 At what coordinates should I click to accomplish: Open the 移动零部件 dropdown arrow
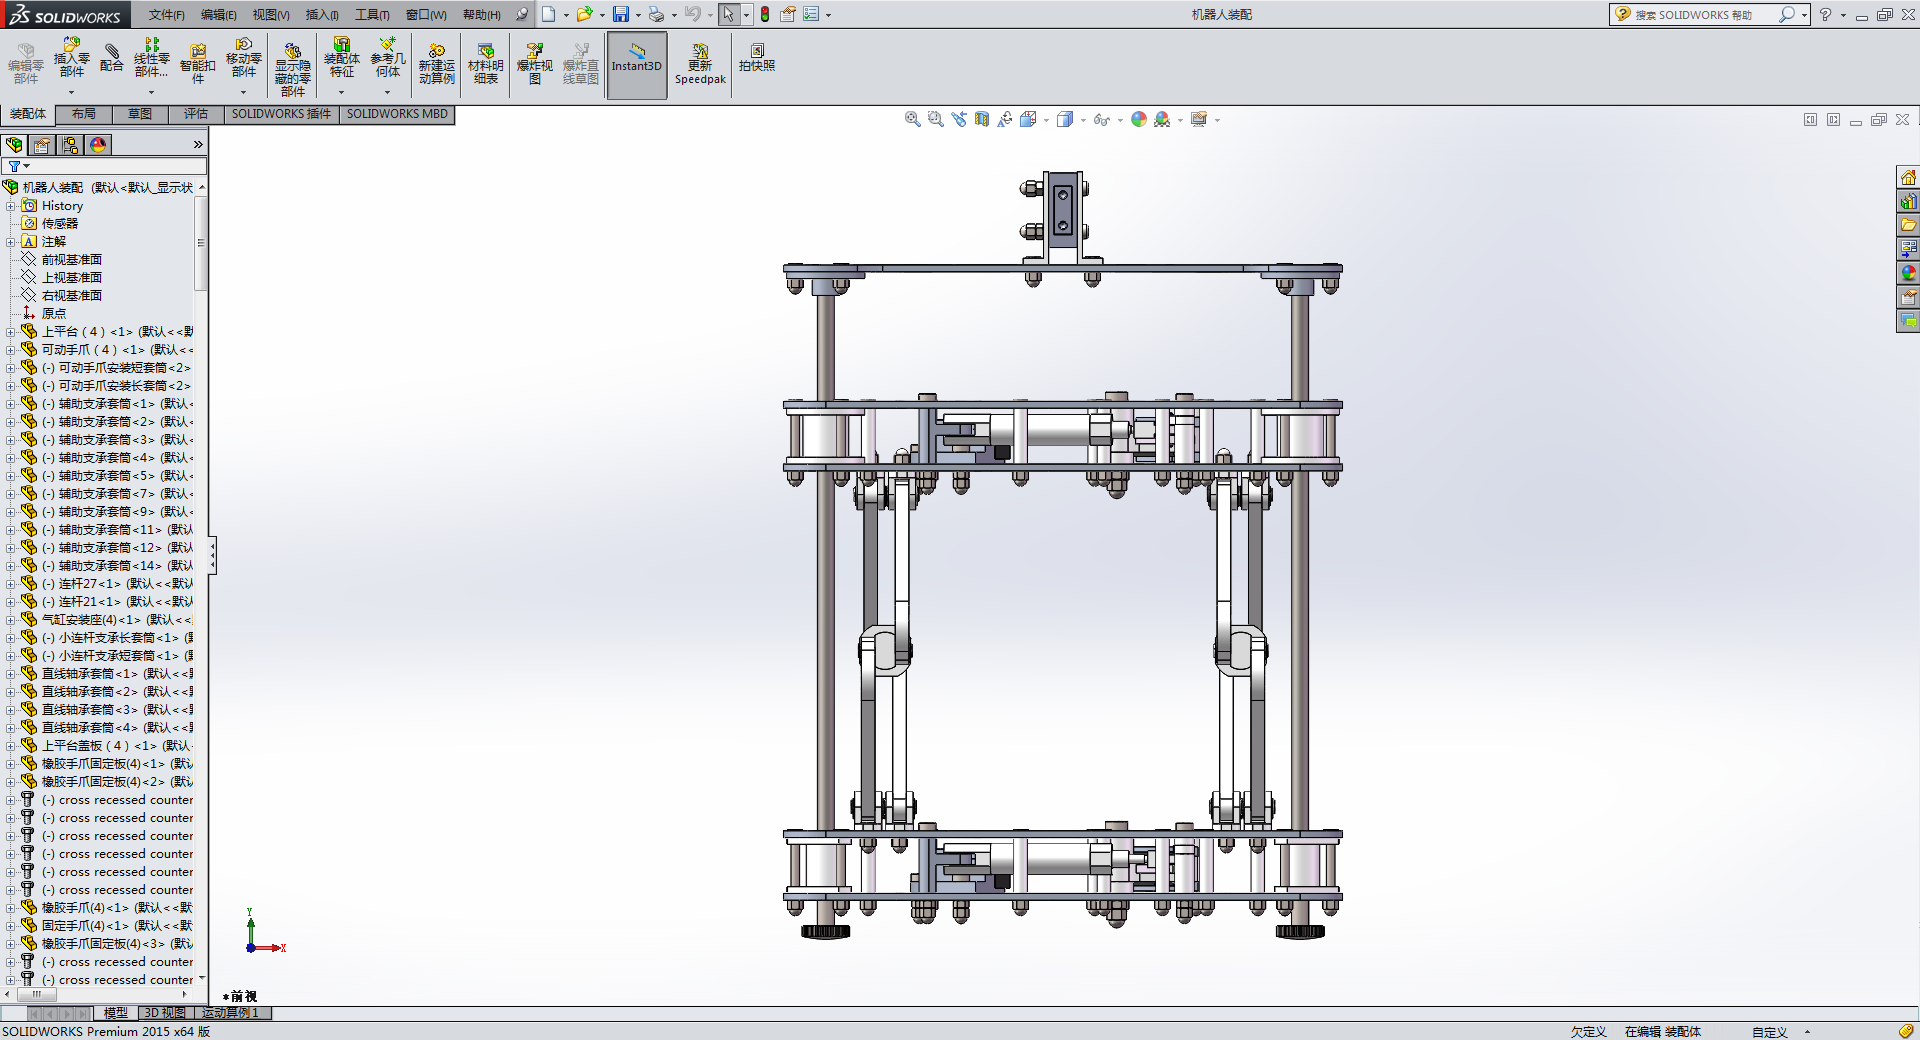pyautogui.click(x=243, y=92)
